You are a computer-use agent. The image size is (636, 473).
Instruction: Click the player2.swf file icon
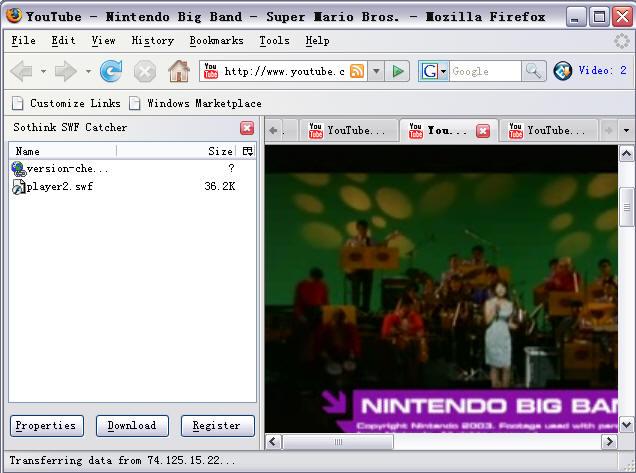coord(19,187)
